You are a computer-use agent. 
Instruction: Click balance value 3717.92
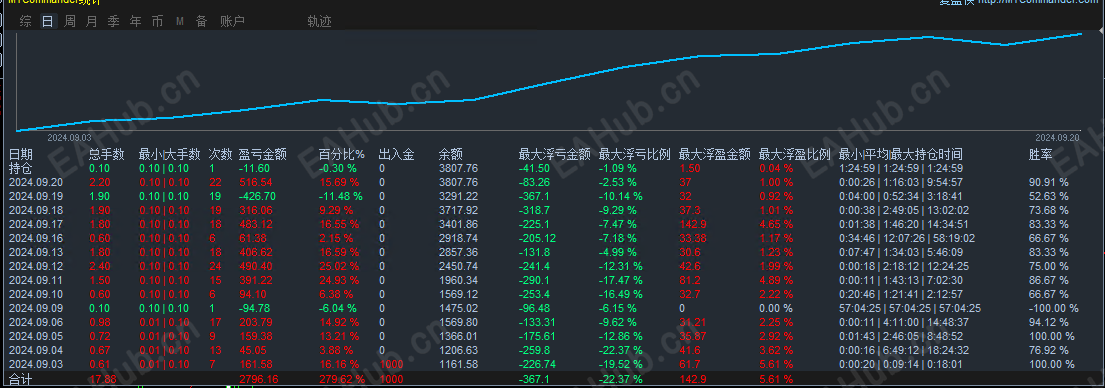(x=458, y=211)
